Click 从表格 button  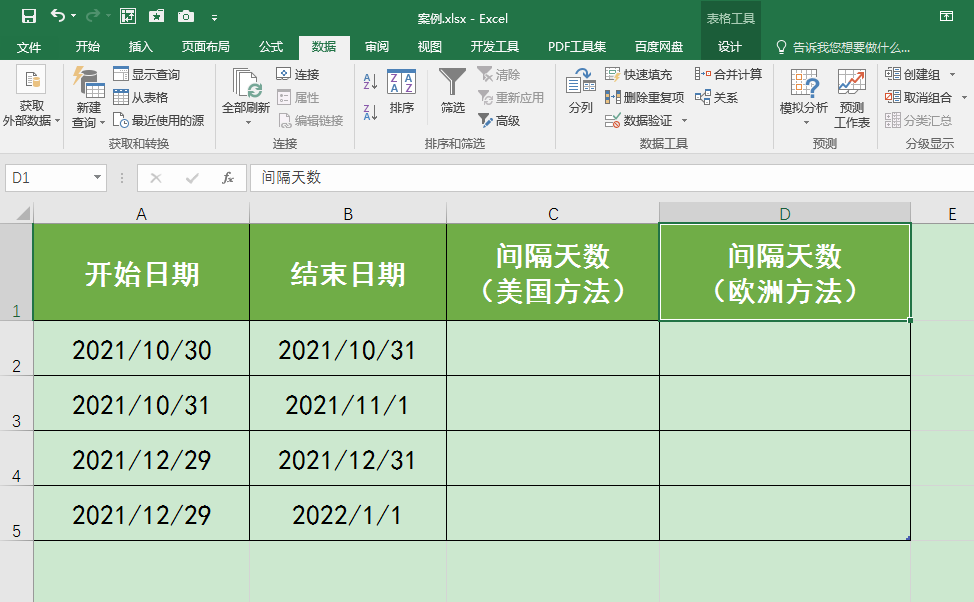pyautogui.click(x=140, y=98)
